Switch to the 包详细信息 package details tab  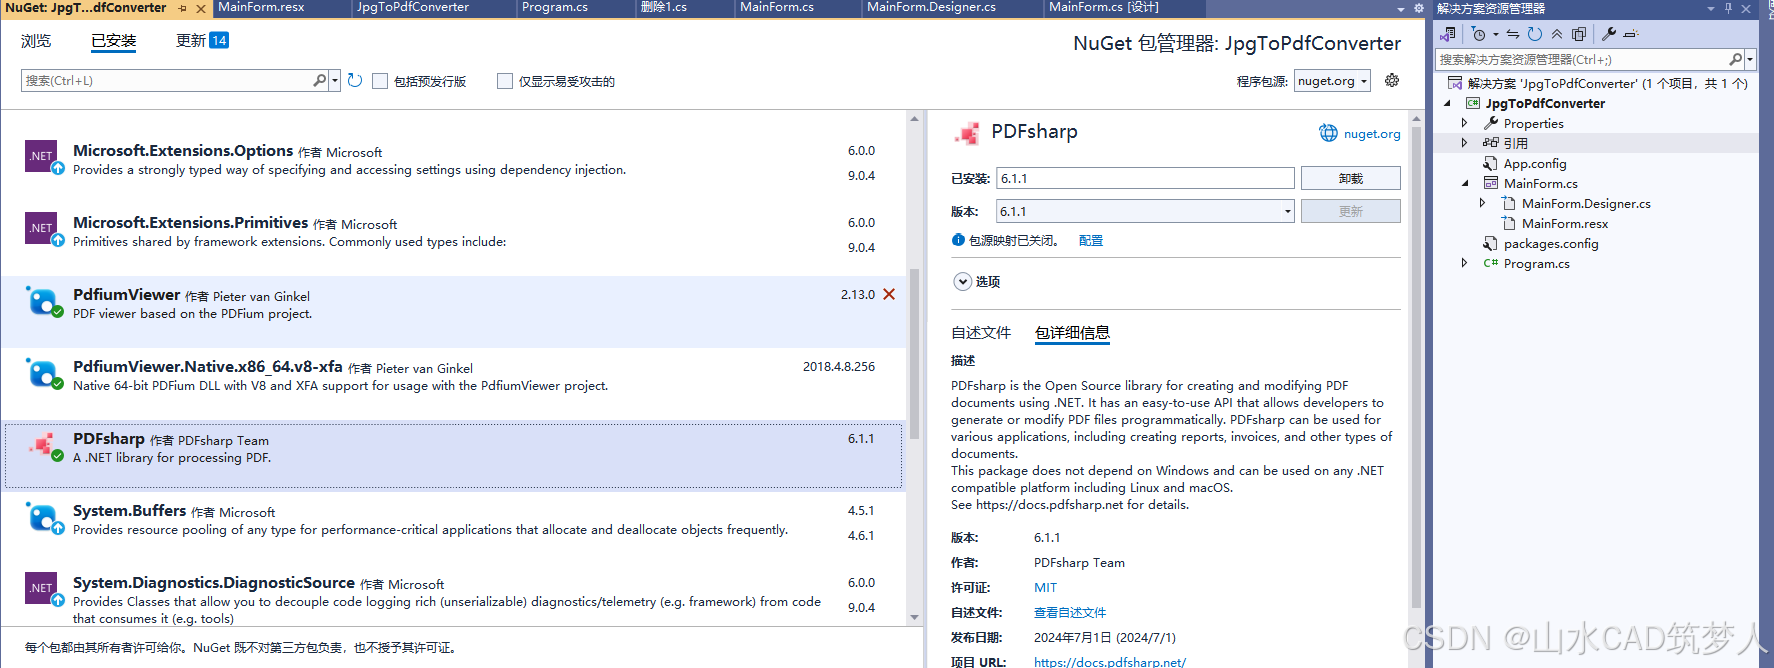pyautogui.click(x=1072, y=333)
